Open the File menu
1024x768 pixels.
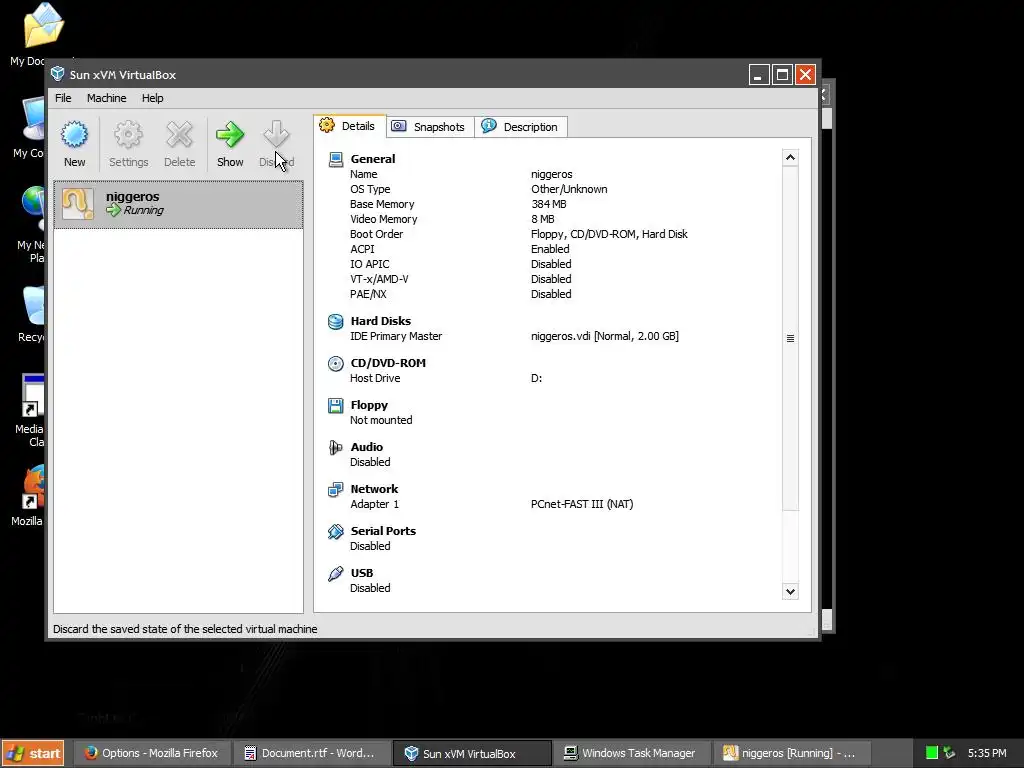63,98
